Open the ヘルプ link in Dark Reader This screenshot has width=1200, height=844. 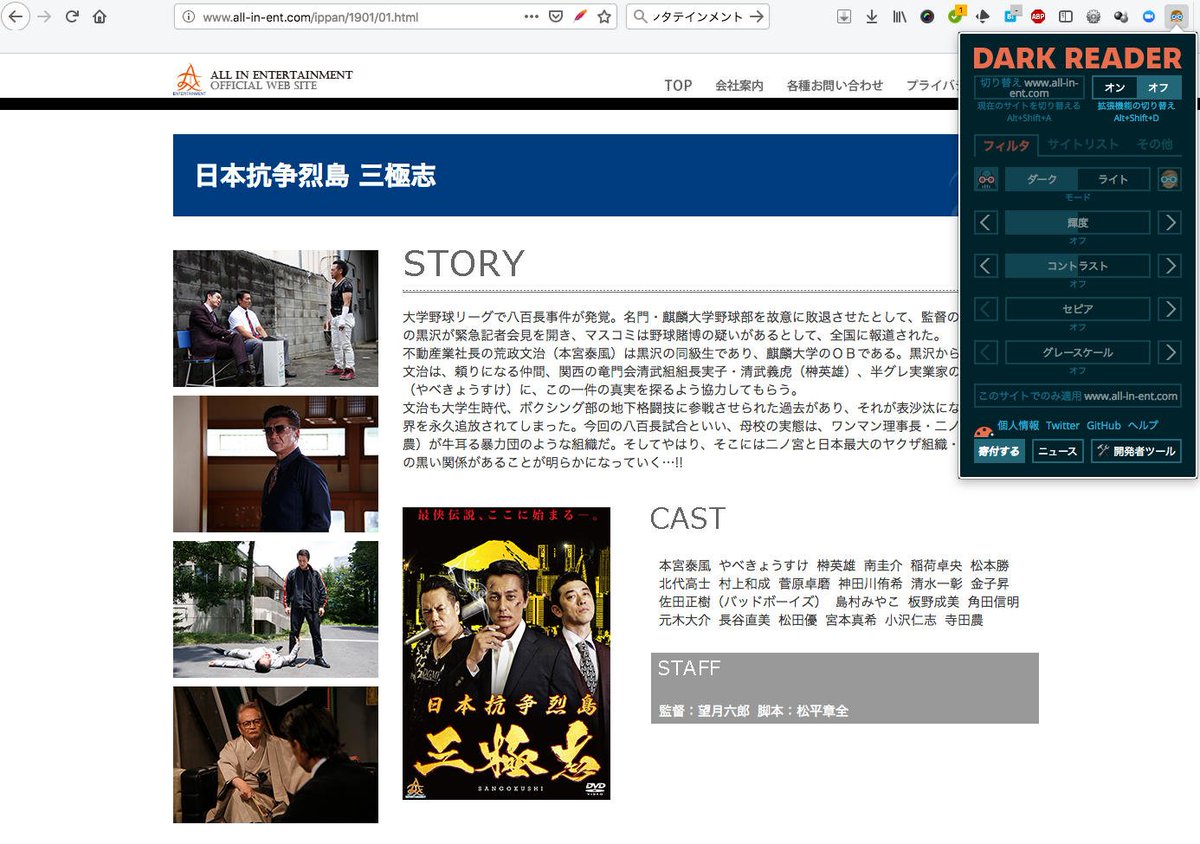[1143, 425]
